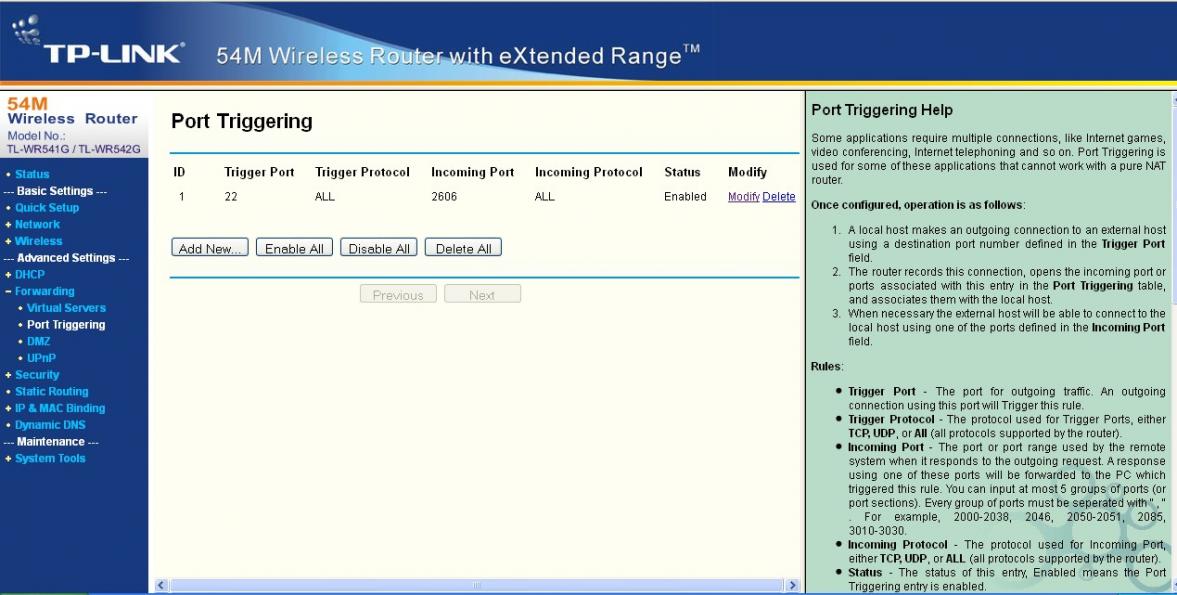Open Virtual Servers submenu item
1177x595 pixels.
point(66,308)
